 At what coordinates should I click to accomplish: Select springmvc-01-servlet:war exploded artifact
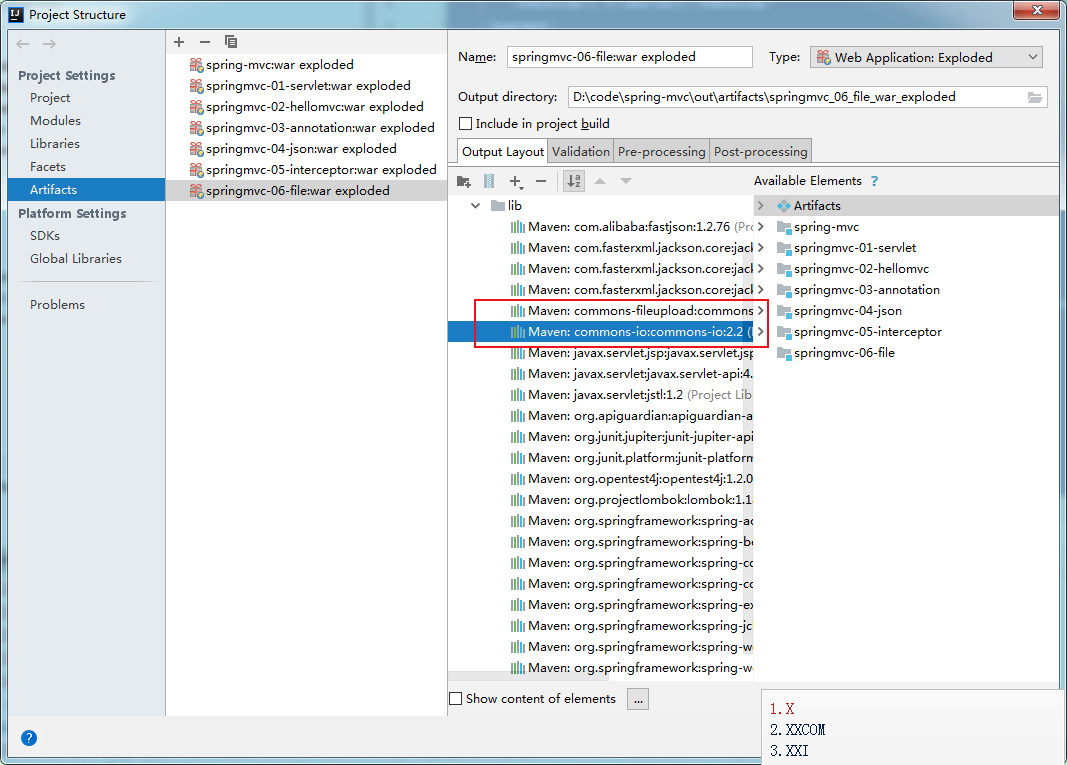[306, 86]
